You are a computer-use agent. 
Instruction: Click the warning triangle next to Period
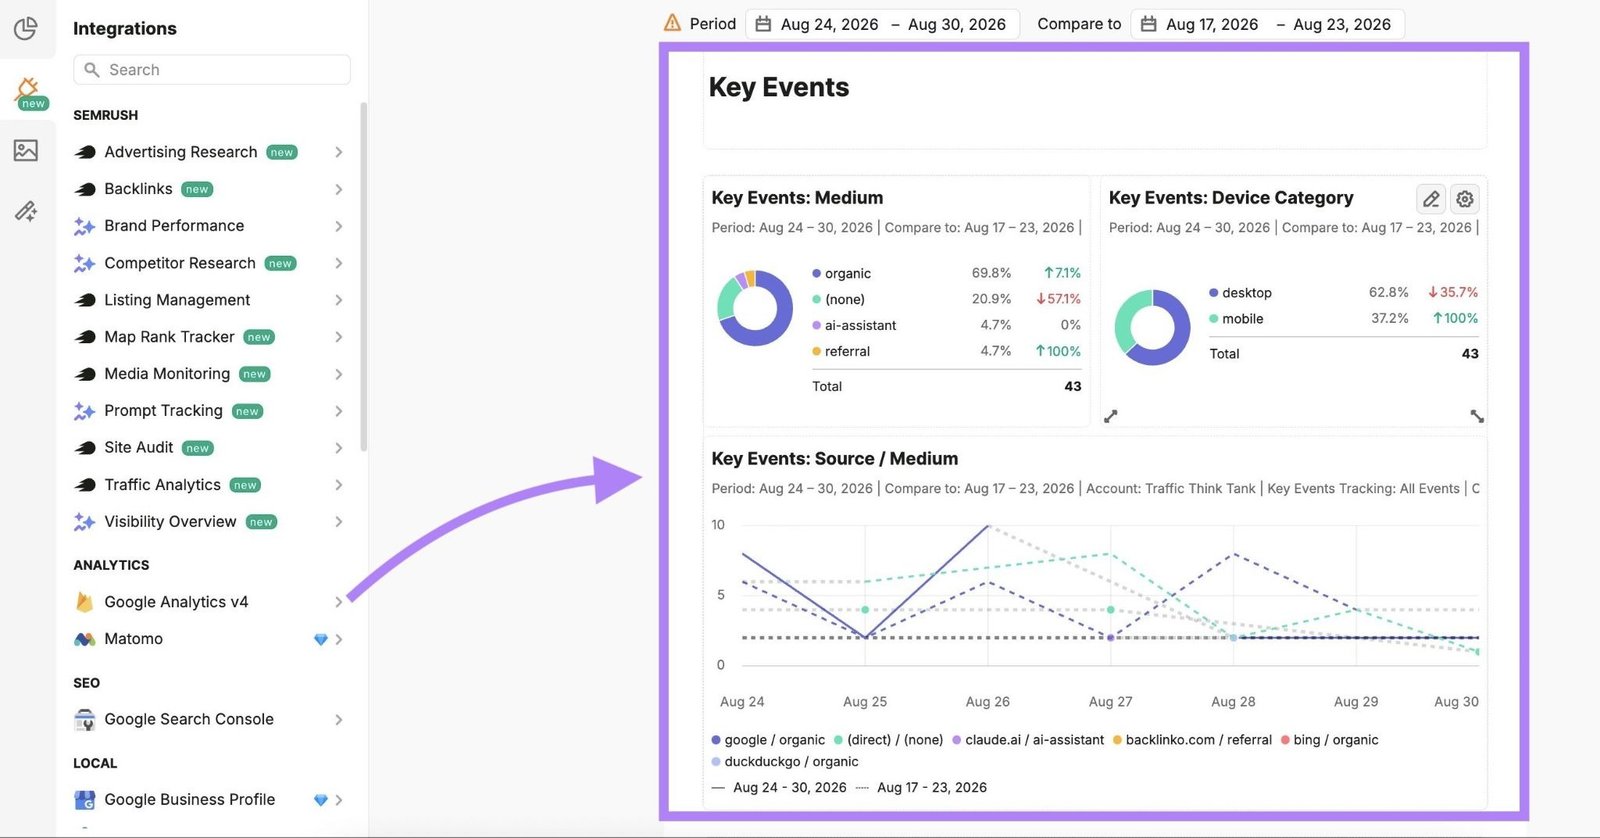(x=673, y=23)
